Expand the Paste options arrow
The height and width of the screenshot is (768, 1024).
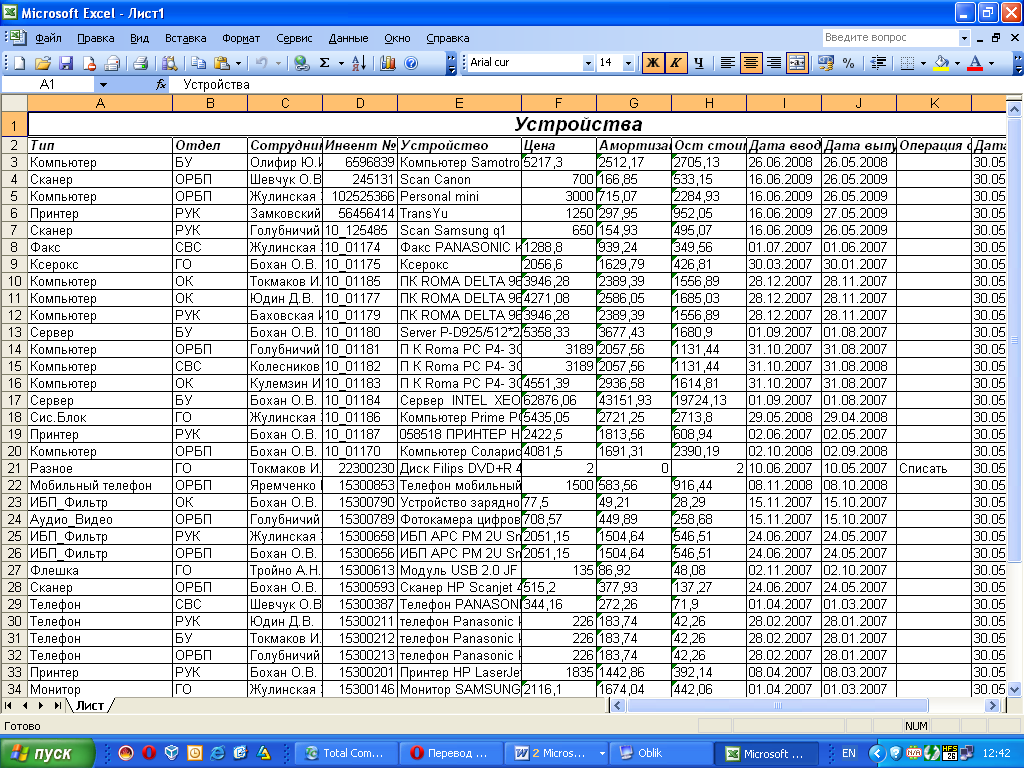[238, 63]
